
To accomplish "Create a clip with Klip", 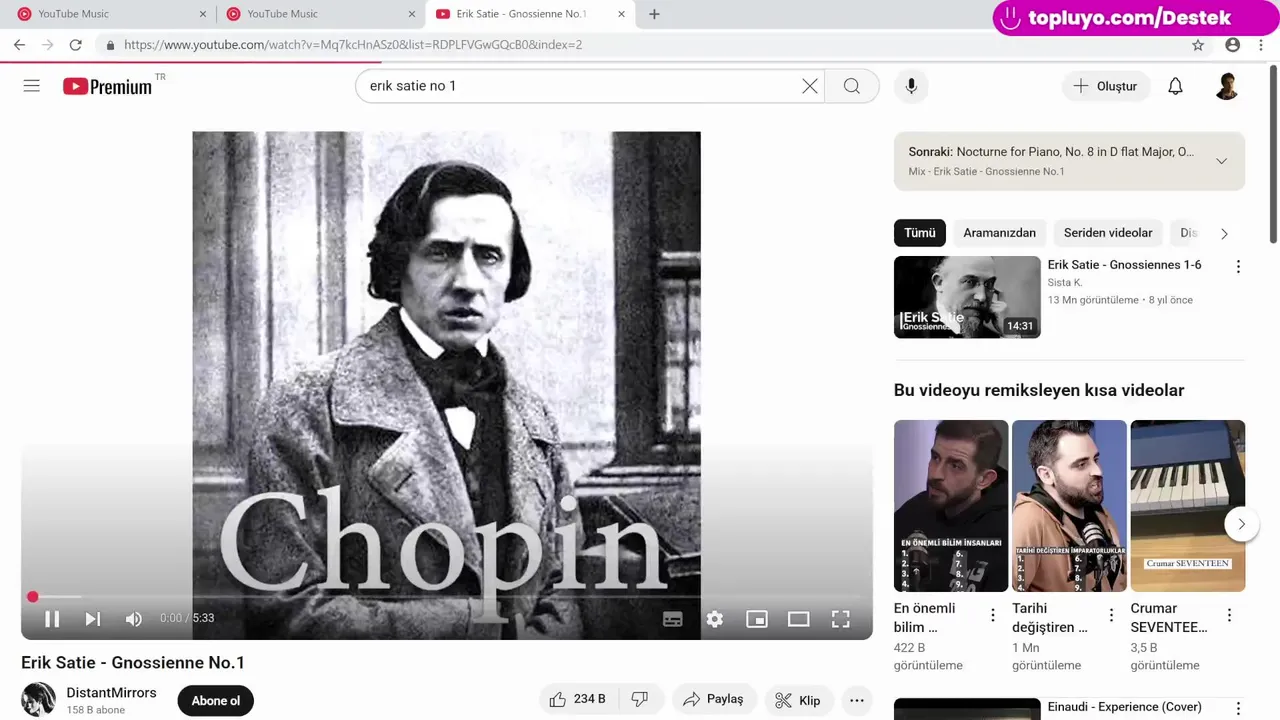I will coord(798,700).
